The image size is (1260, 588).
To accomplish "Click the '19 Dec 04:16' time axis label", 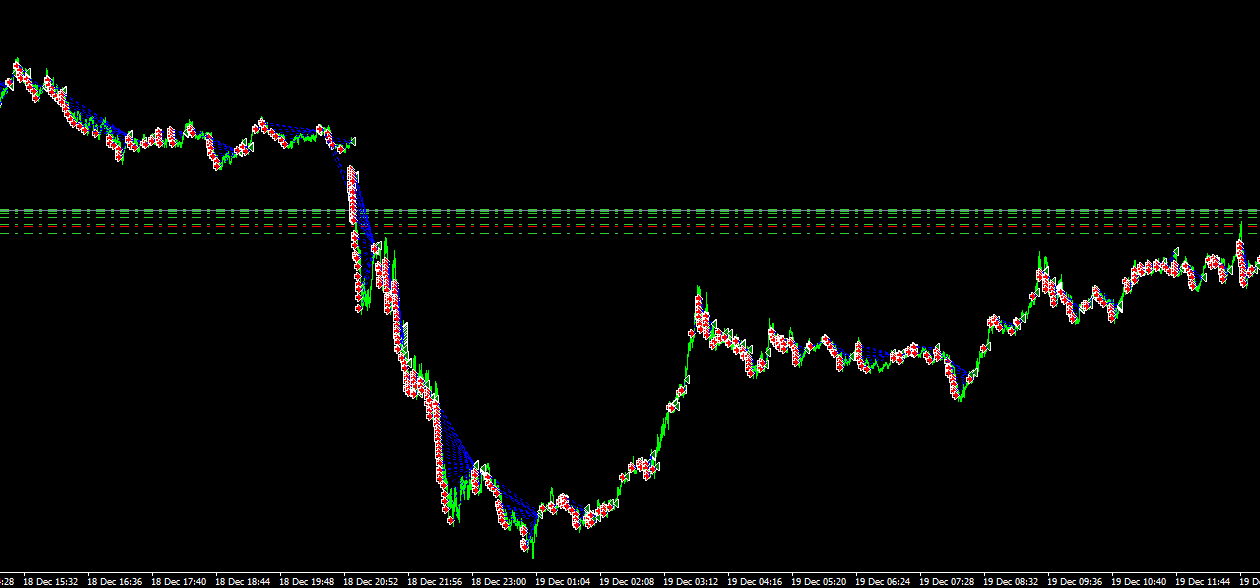I will pos(755,581).
